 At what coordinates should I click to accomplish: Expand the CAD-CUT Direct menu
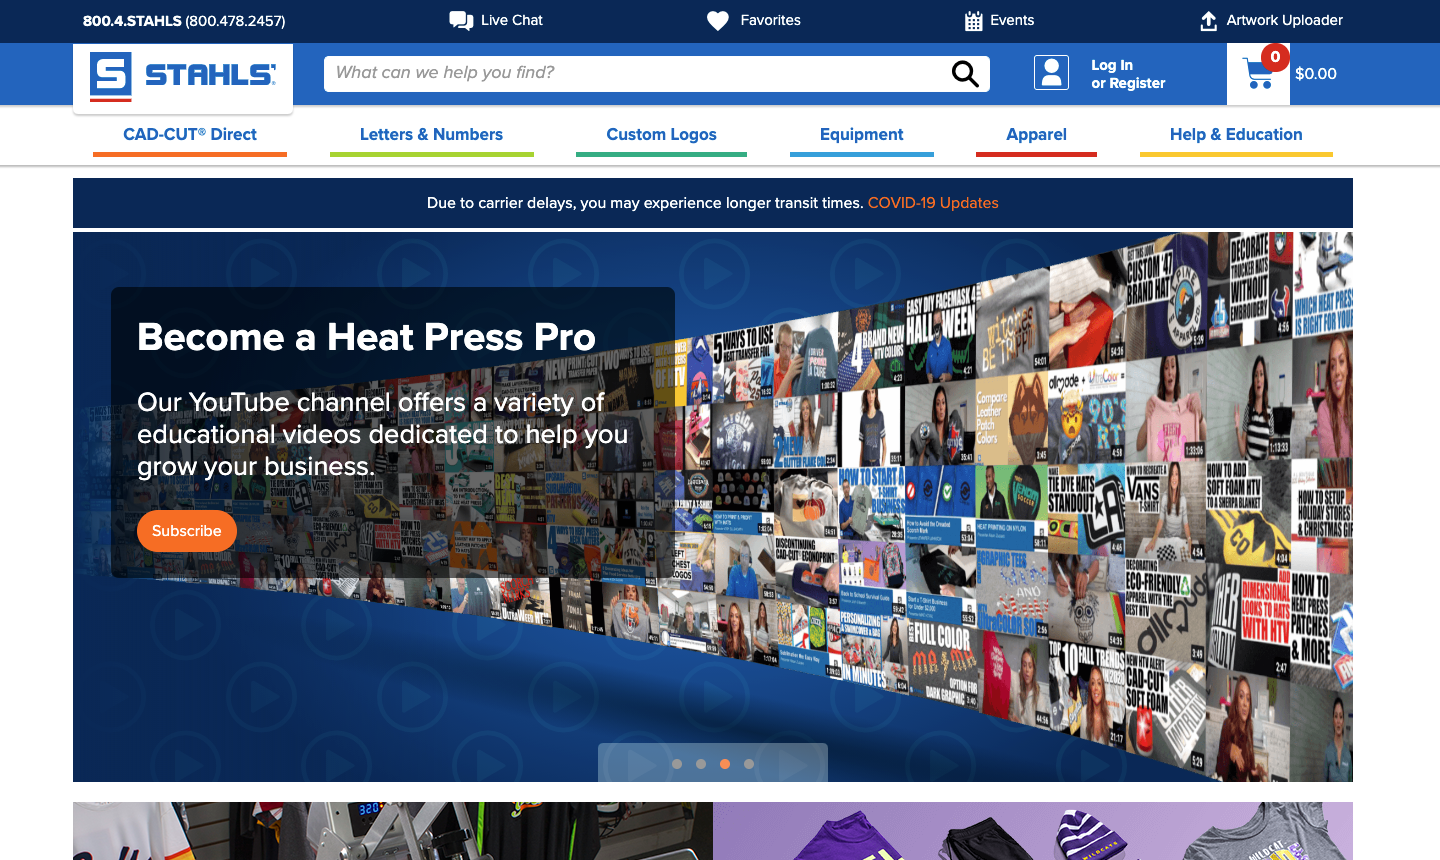[x=190, y=135]
